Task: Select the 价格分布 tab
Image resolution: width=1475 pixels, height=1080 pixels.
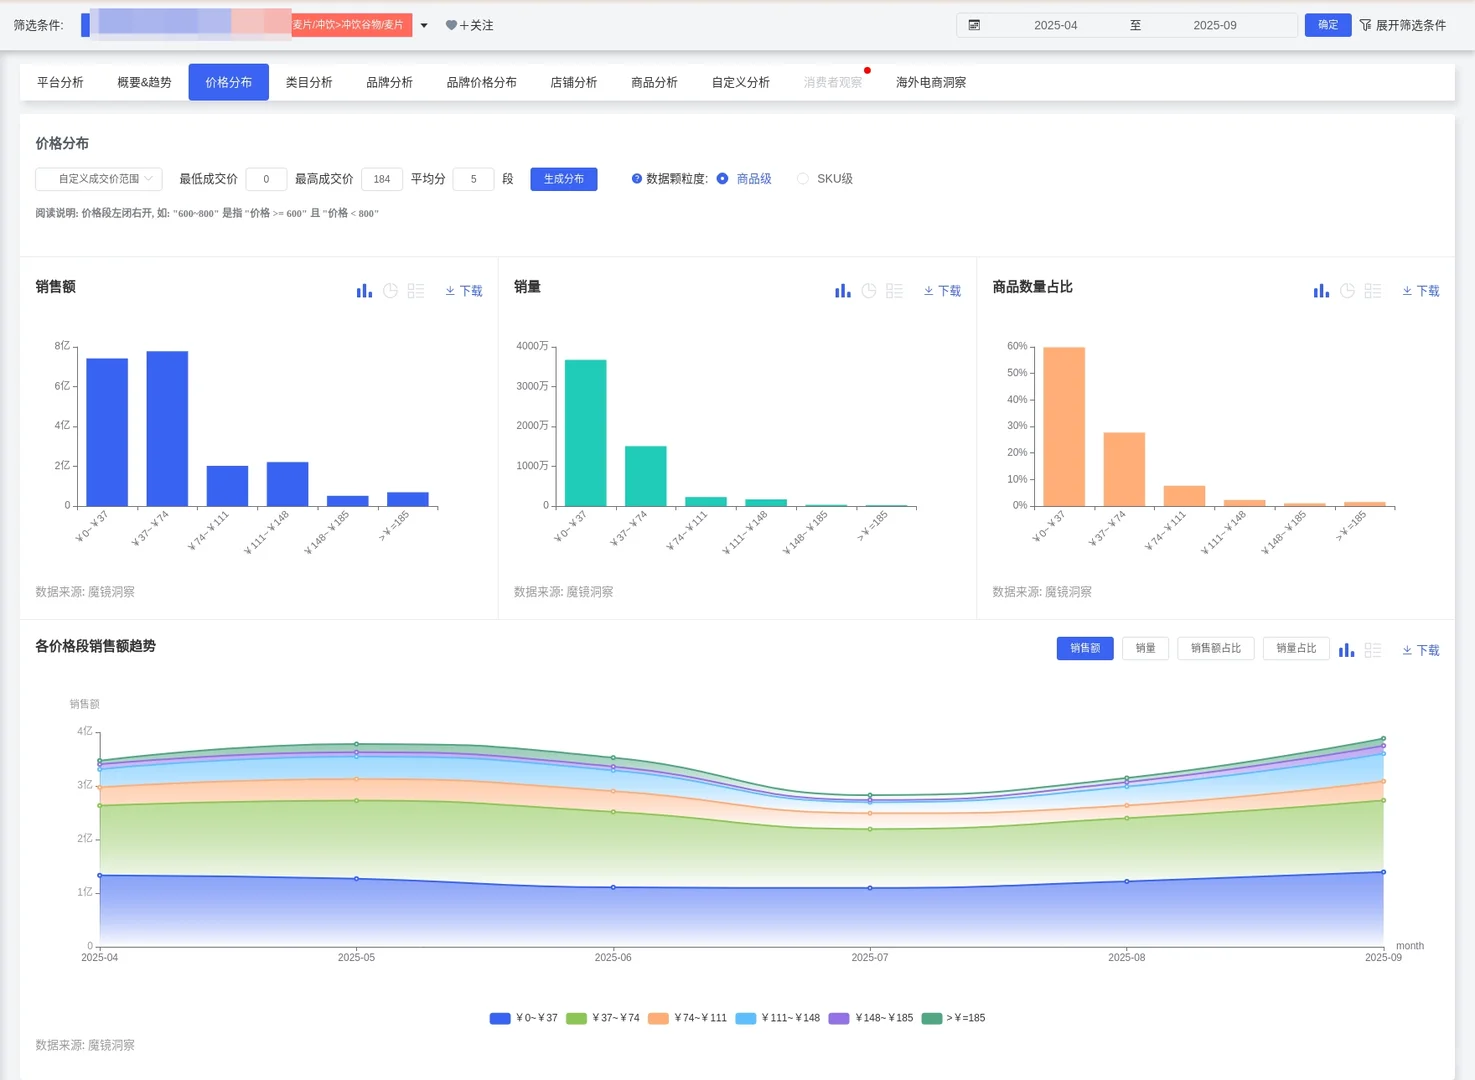Action: [229, 82]
